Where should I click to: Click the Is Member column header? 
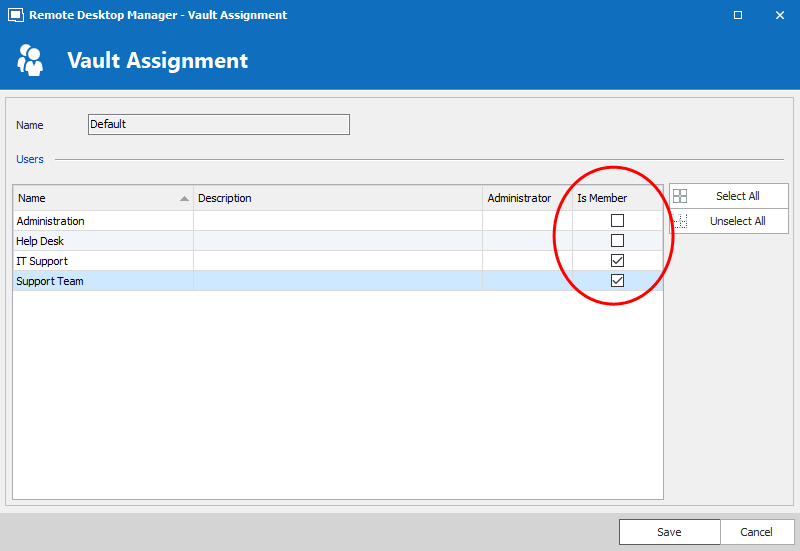tap(602, 198)
